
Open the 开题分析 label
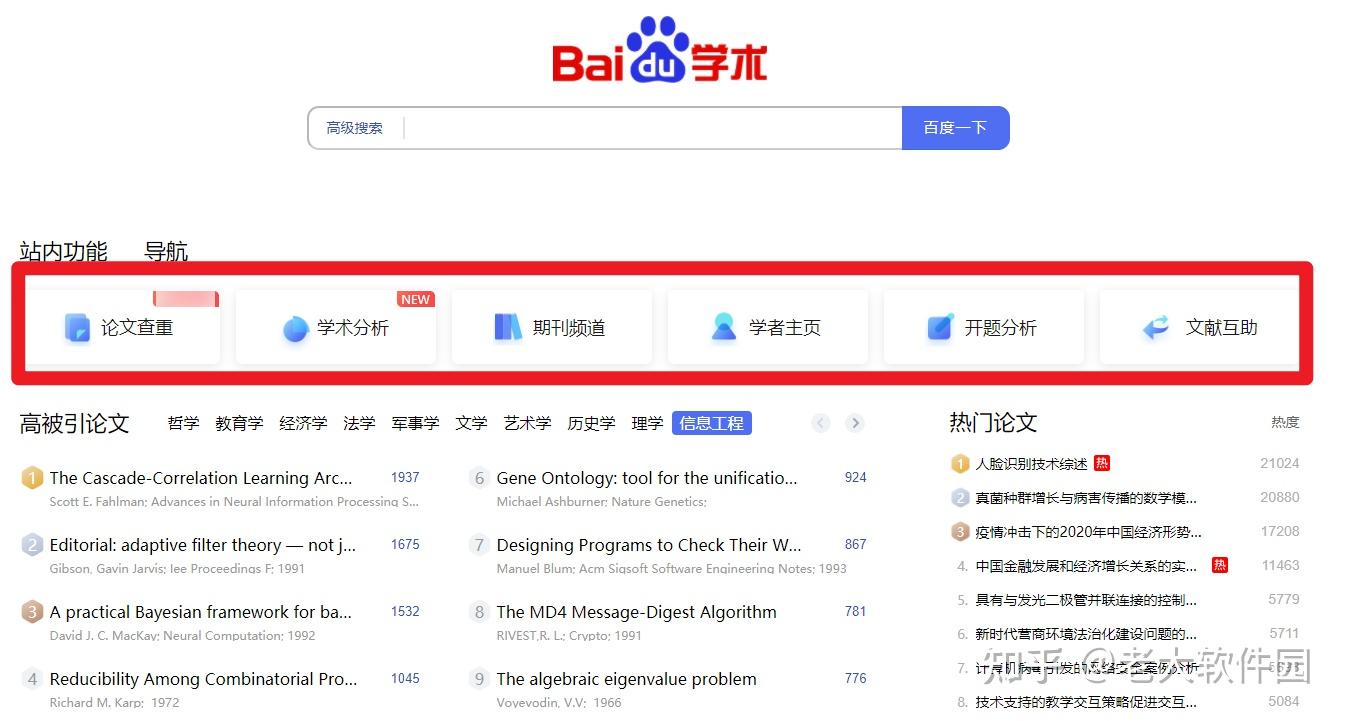coord(1001,328)
